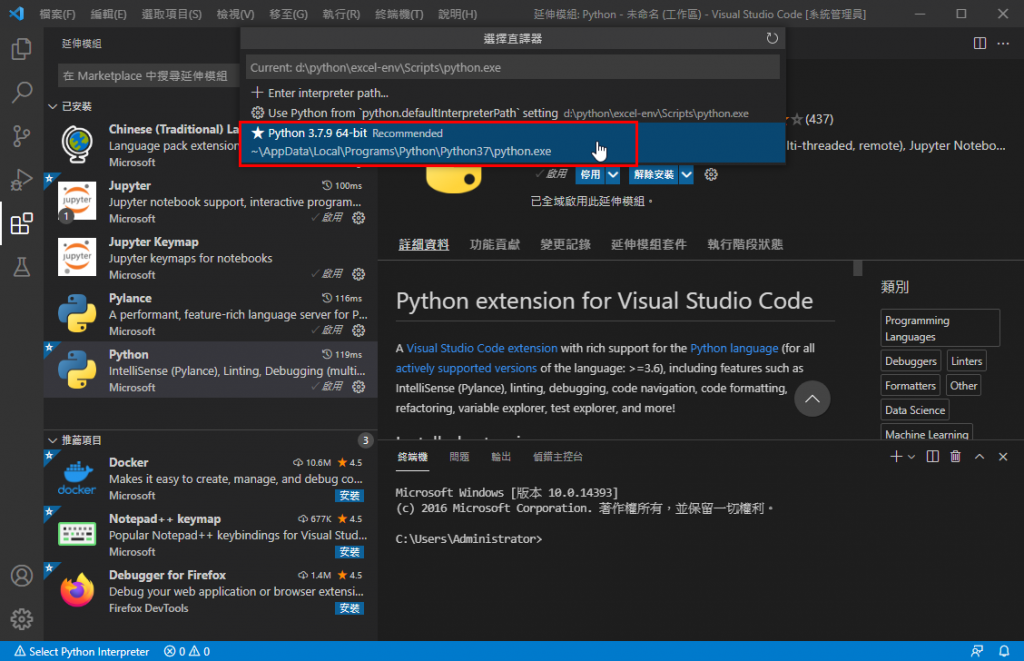Open the 終端機(T) menu
The width and height of the screenshot is (1024, 661).
(399, 14)
